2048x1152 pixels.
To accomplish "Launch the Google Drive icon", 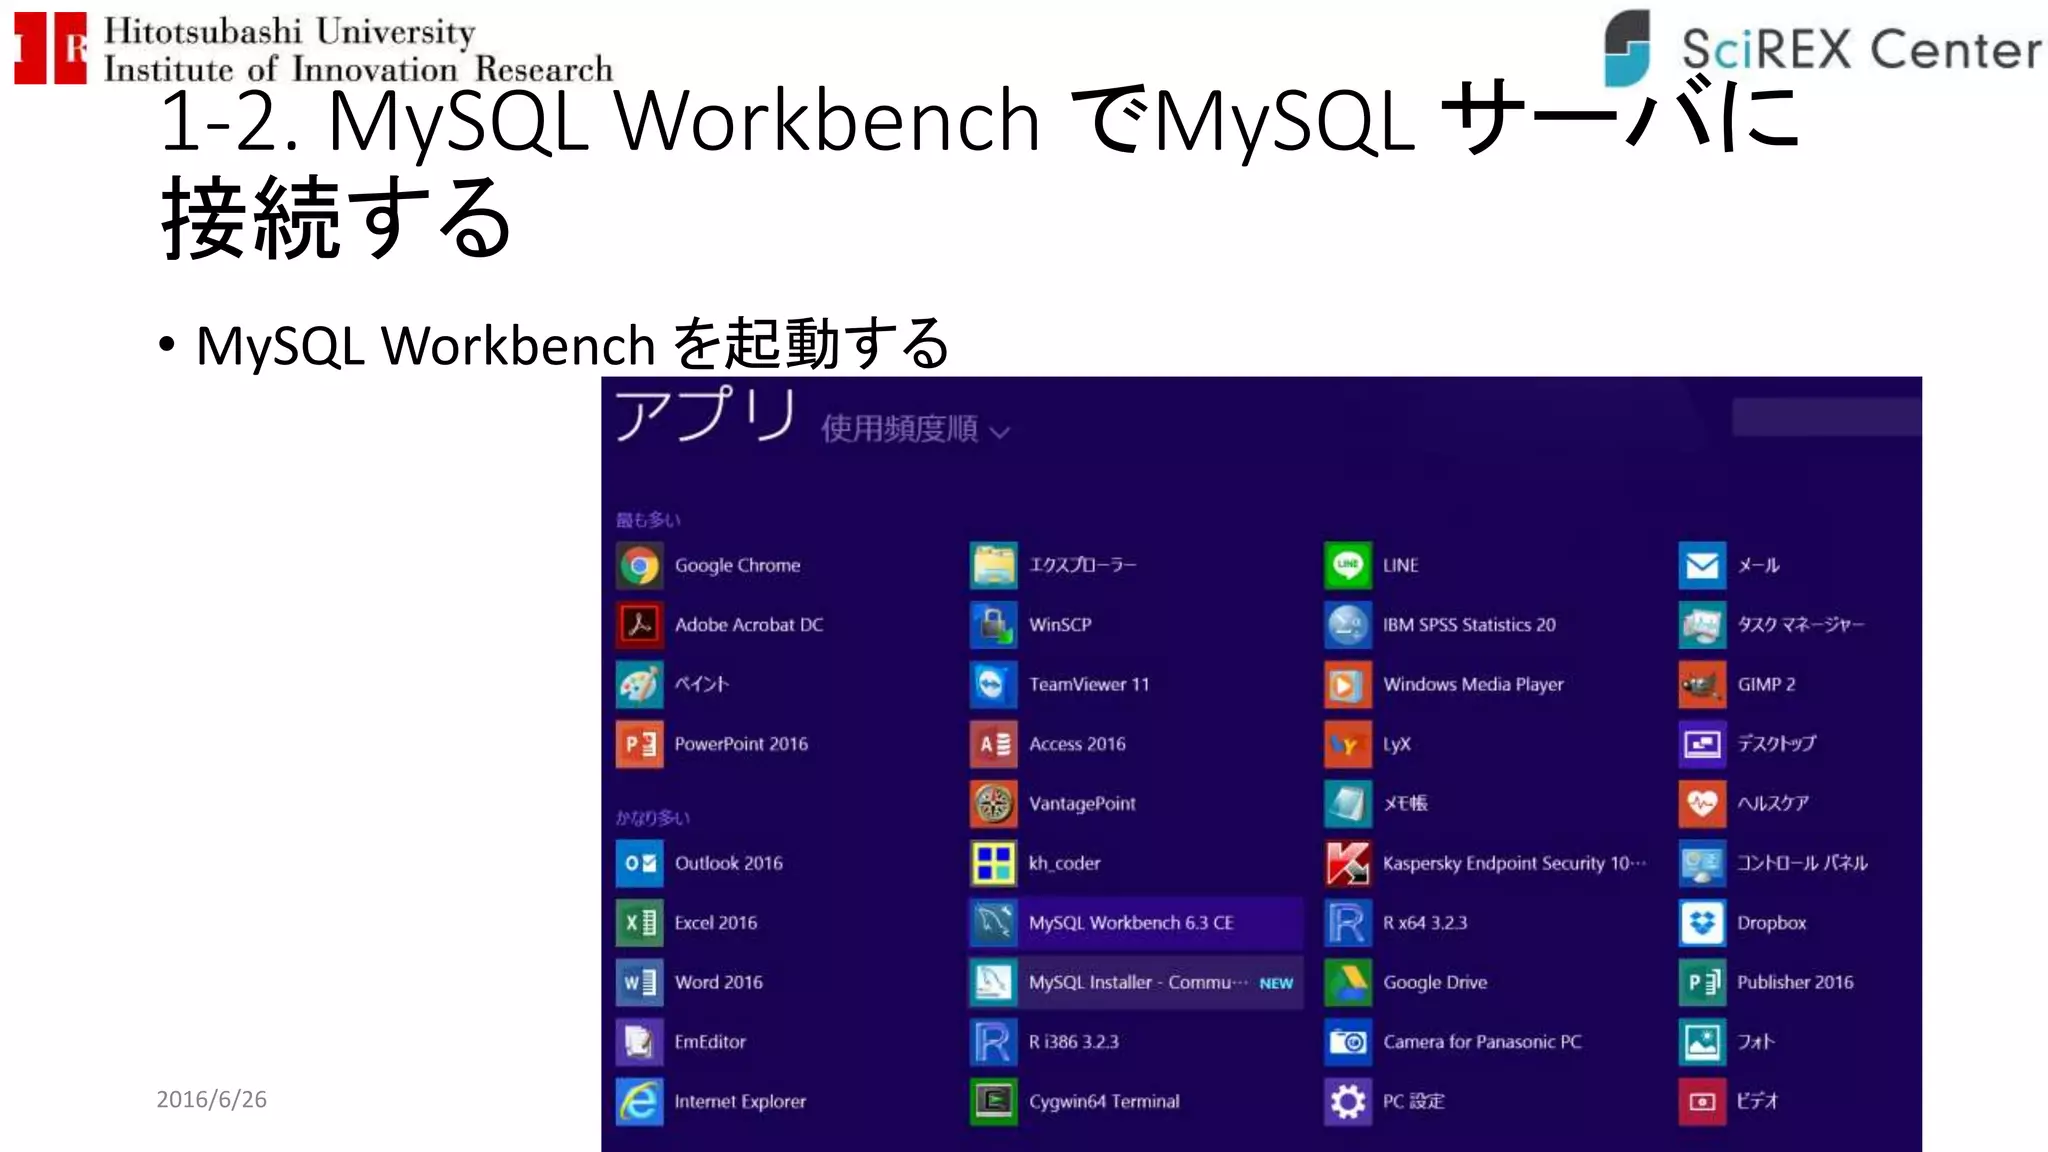I will coord(1348,982).
